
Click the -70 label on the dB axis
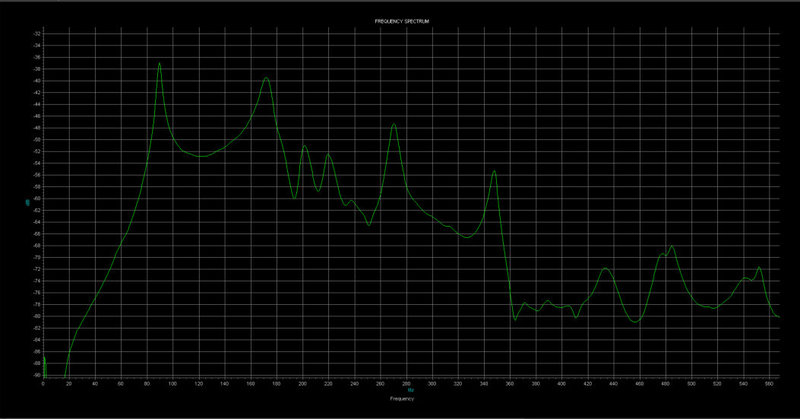coord(37,258)
